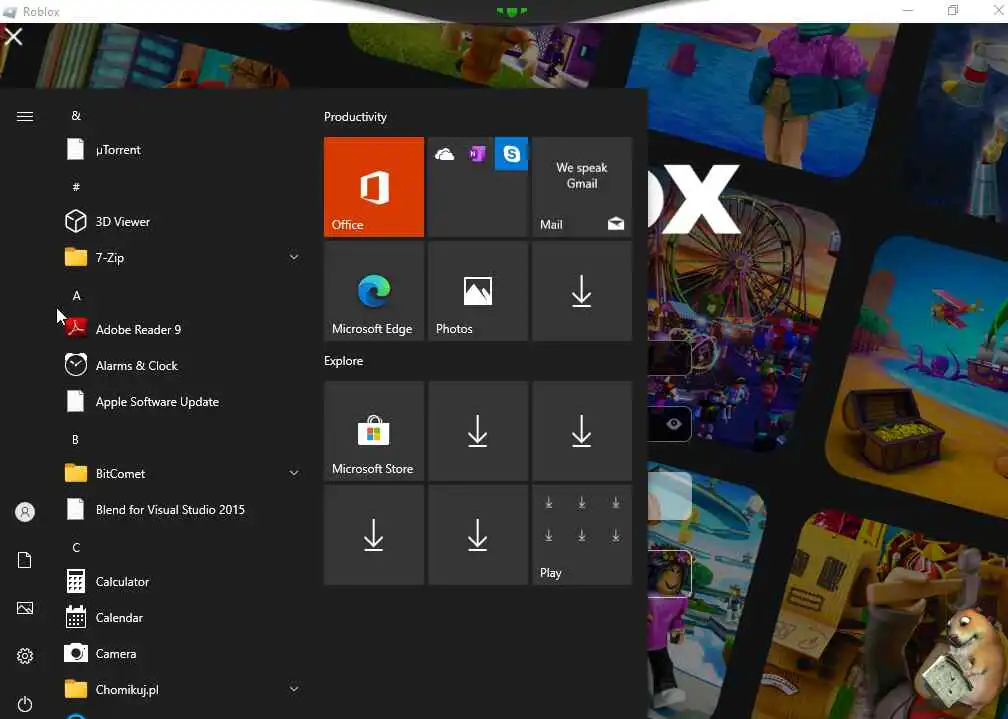Open Alarms & Clock icon
Viewport: 1008px width, 719px height.
coord(76,365)
